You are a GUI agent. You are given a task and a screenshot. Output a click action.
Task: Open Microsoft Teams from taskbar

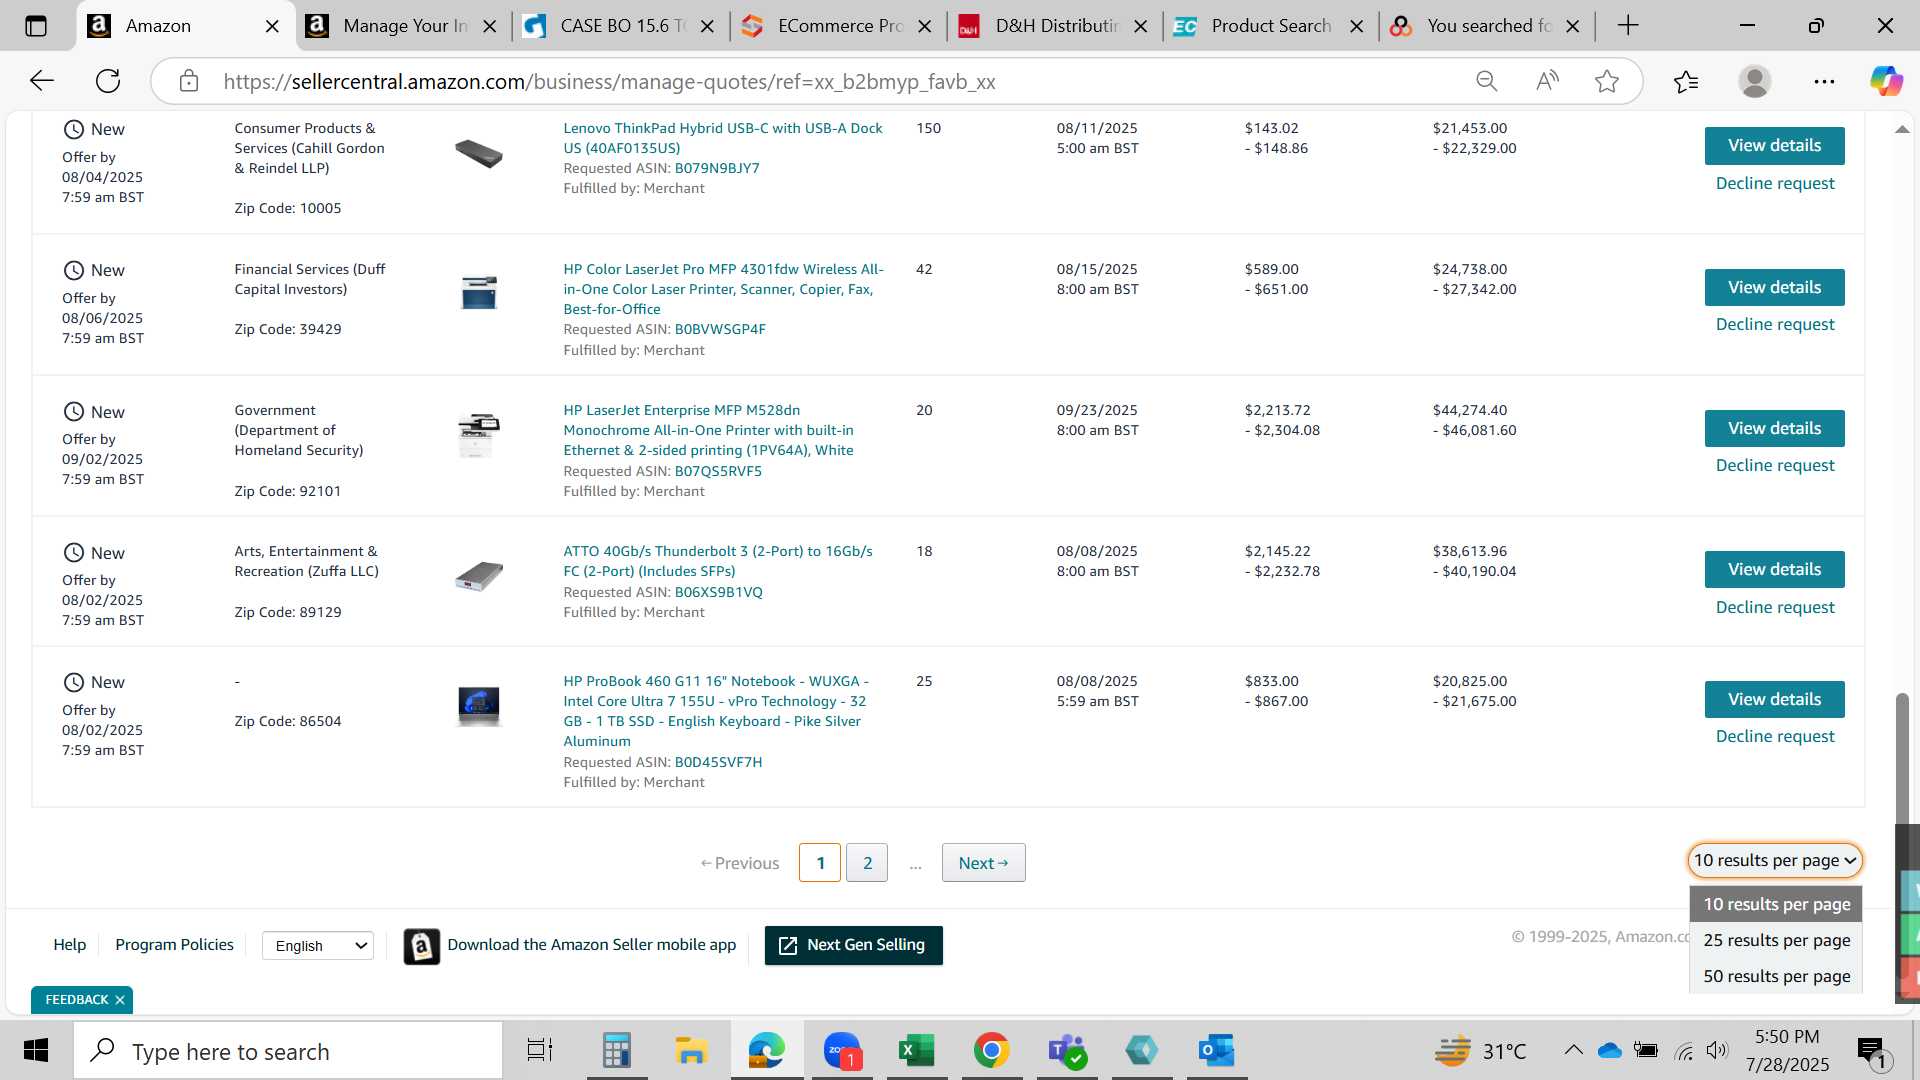click(1066, 1051)
